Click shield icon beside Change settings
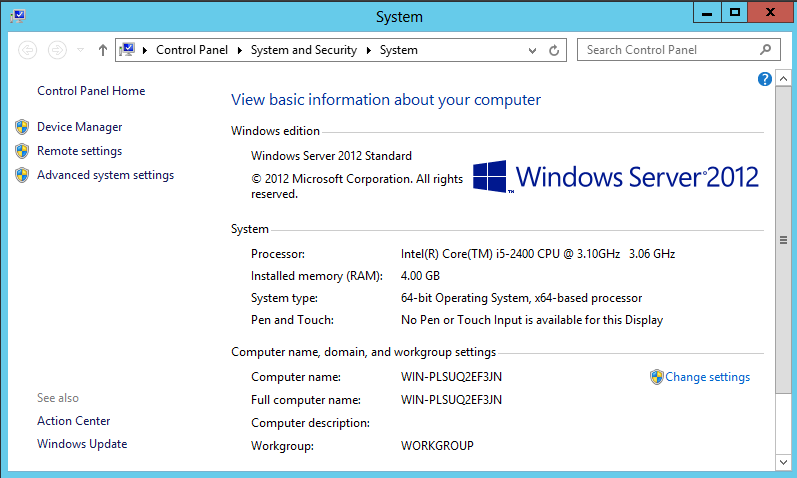 coord(657,377)
